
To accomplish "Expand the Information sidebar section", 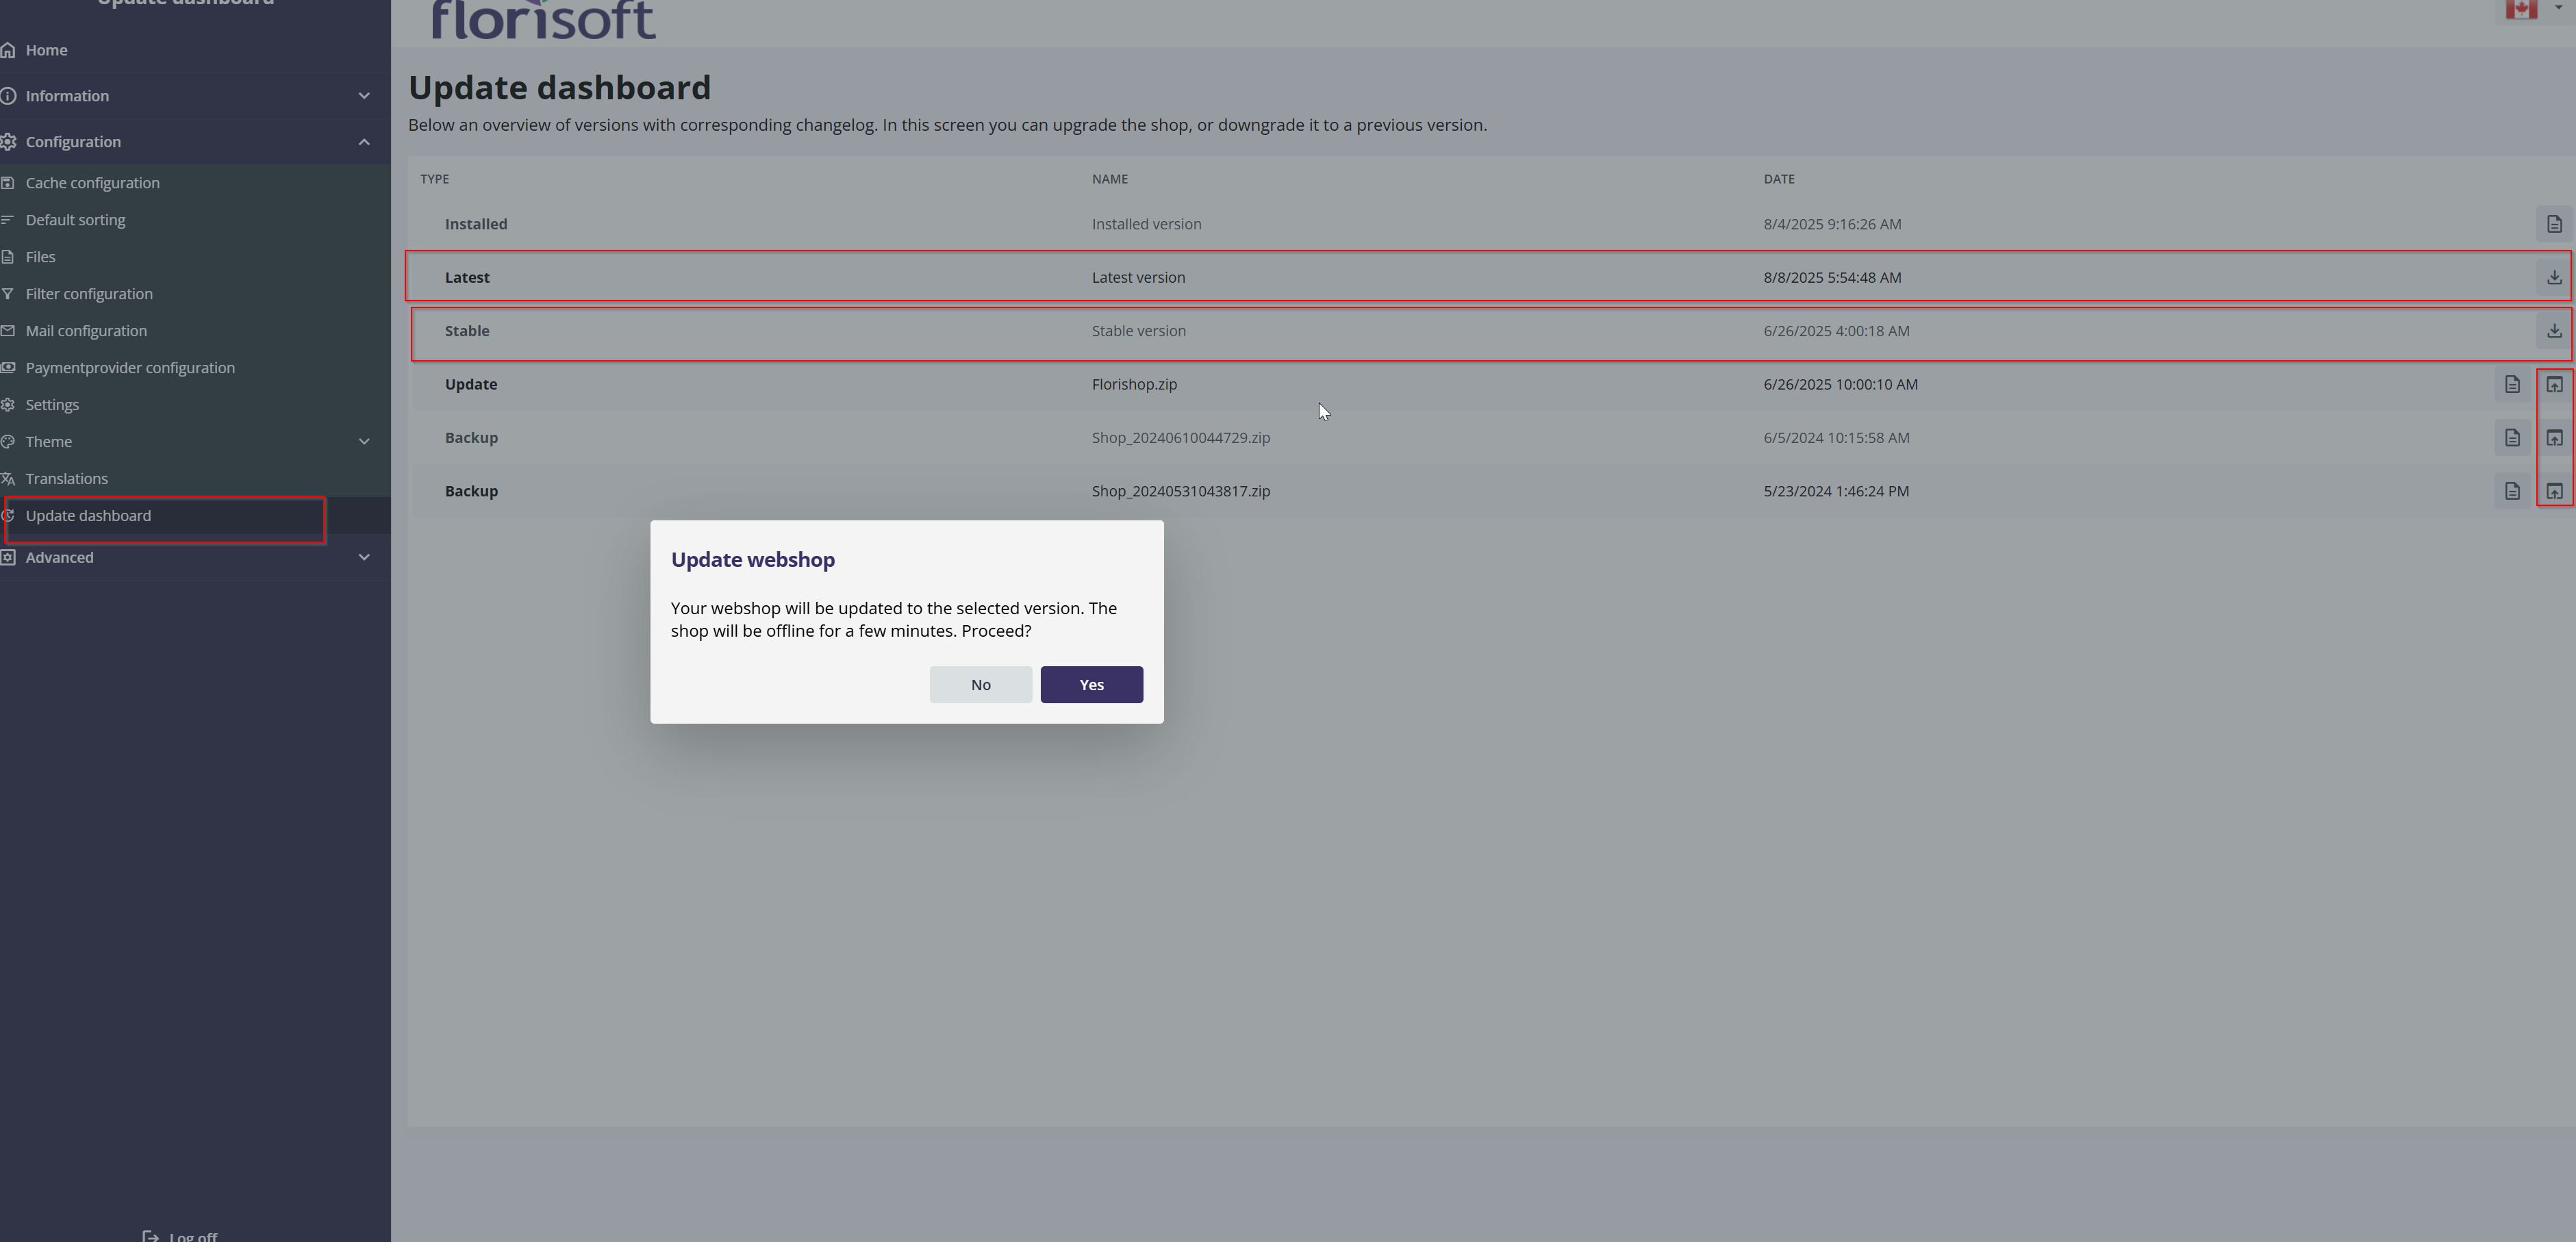I will (x=364, y=96).
